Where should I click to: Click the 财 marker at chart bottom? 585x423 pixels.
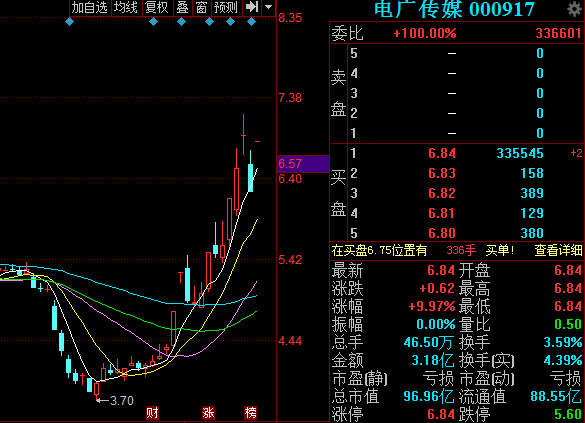click(x=152, y=413)
